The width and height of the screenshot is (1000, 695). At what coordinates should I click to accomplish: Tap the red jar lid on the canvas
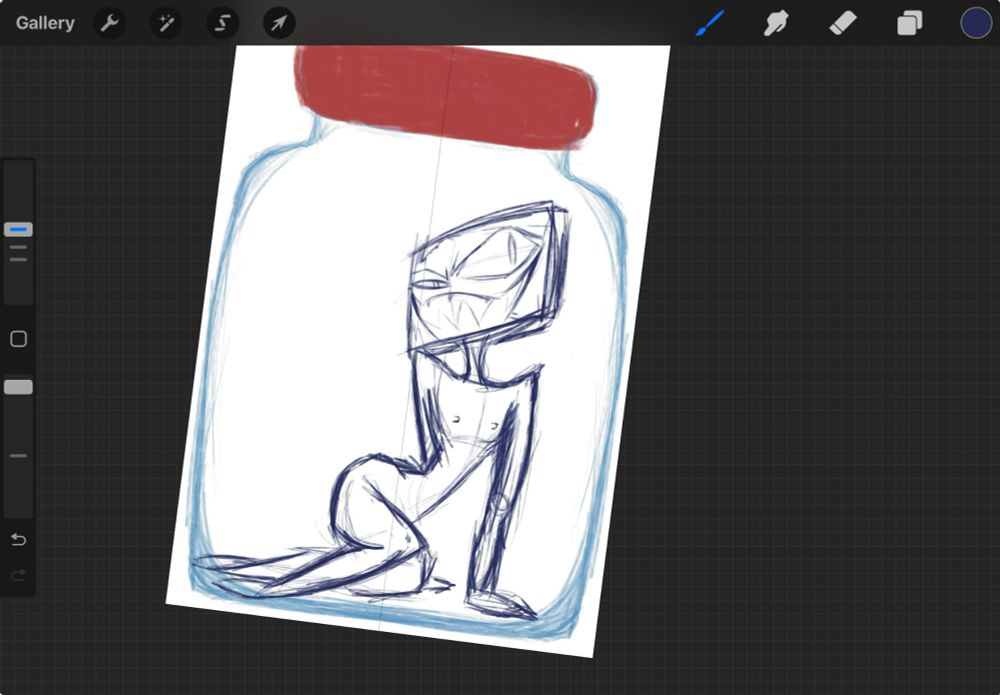(x=446, y=96)
